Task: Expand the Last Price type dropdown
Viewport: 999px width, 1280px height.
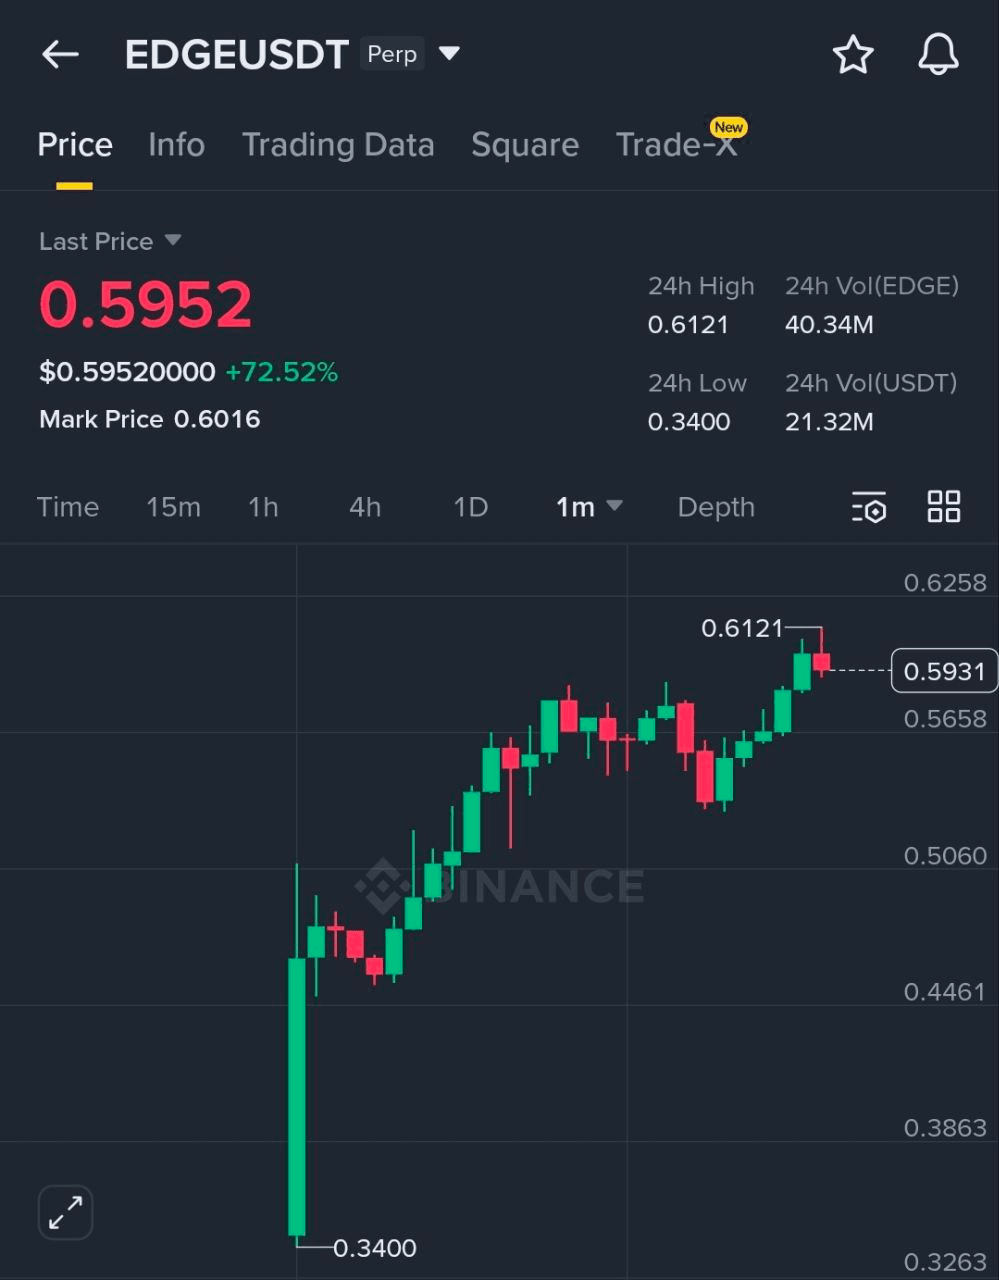Action: coord(173,240)
